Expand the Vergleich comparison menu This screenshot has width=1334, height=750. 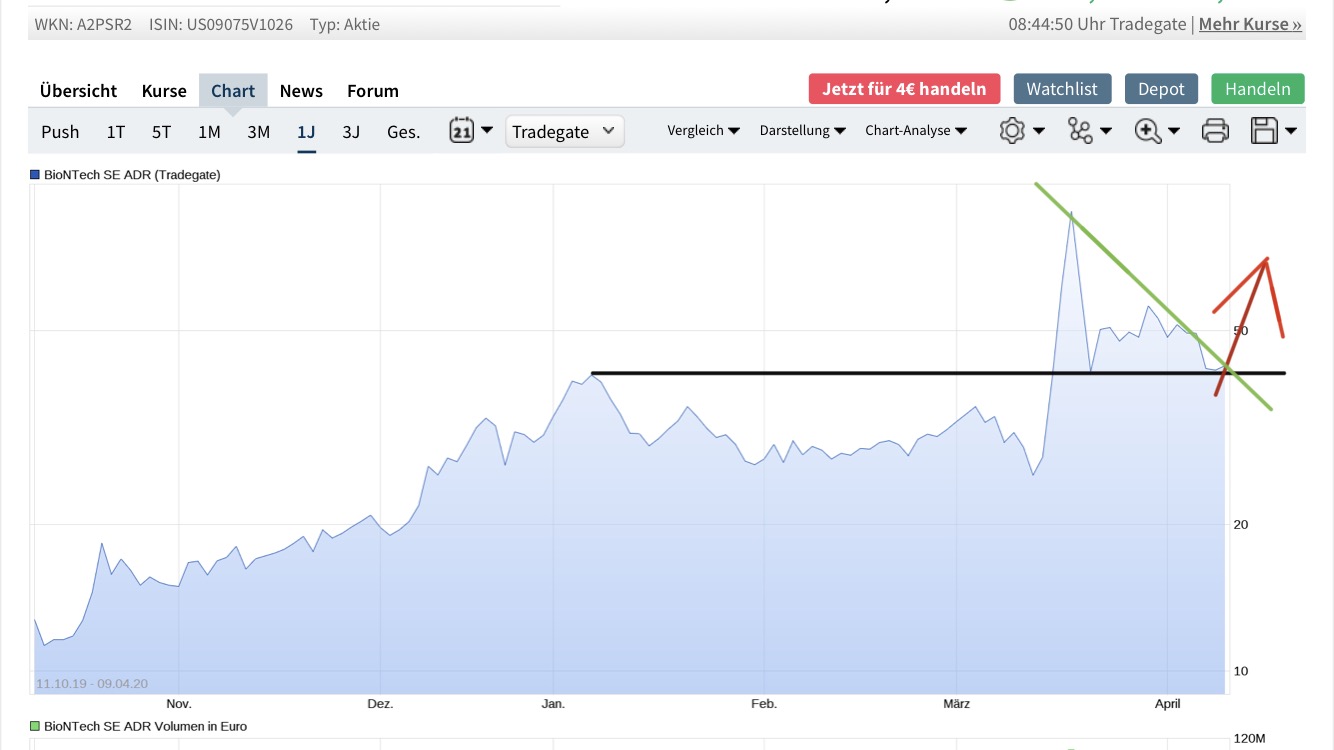[x=703, y=131]
